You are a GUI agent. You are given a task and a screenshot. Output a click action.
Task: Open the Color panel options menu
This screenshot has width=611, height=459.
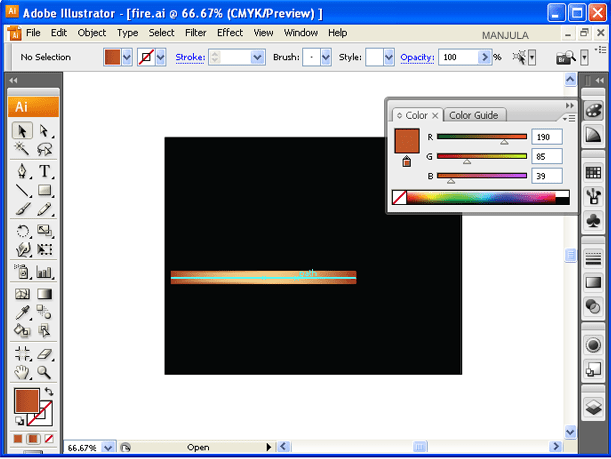pyautogui.click(x=569, y=118)
